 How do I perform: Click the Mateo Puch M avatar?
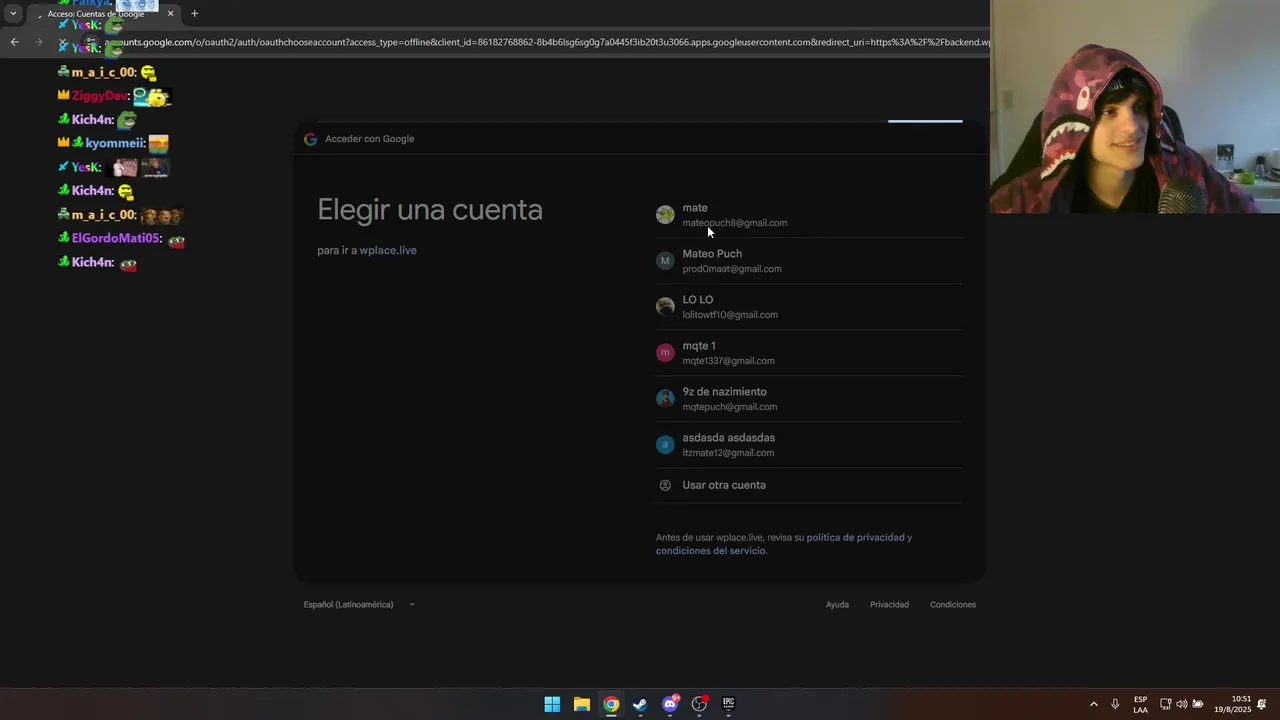[x=665, y=261]
